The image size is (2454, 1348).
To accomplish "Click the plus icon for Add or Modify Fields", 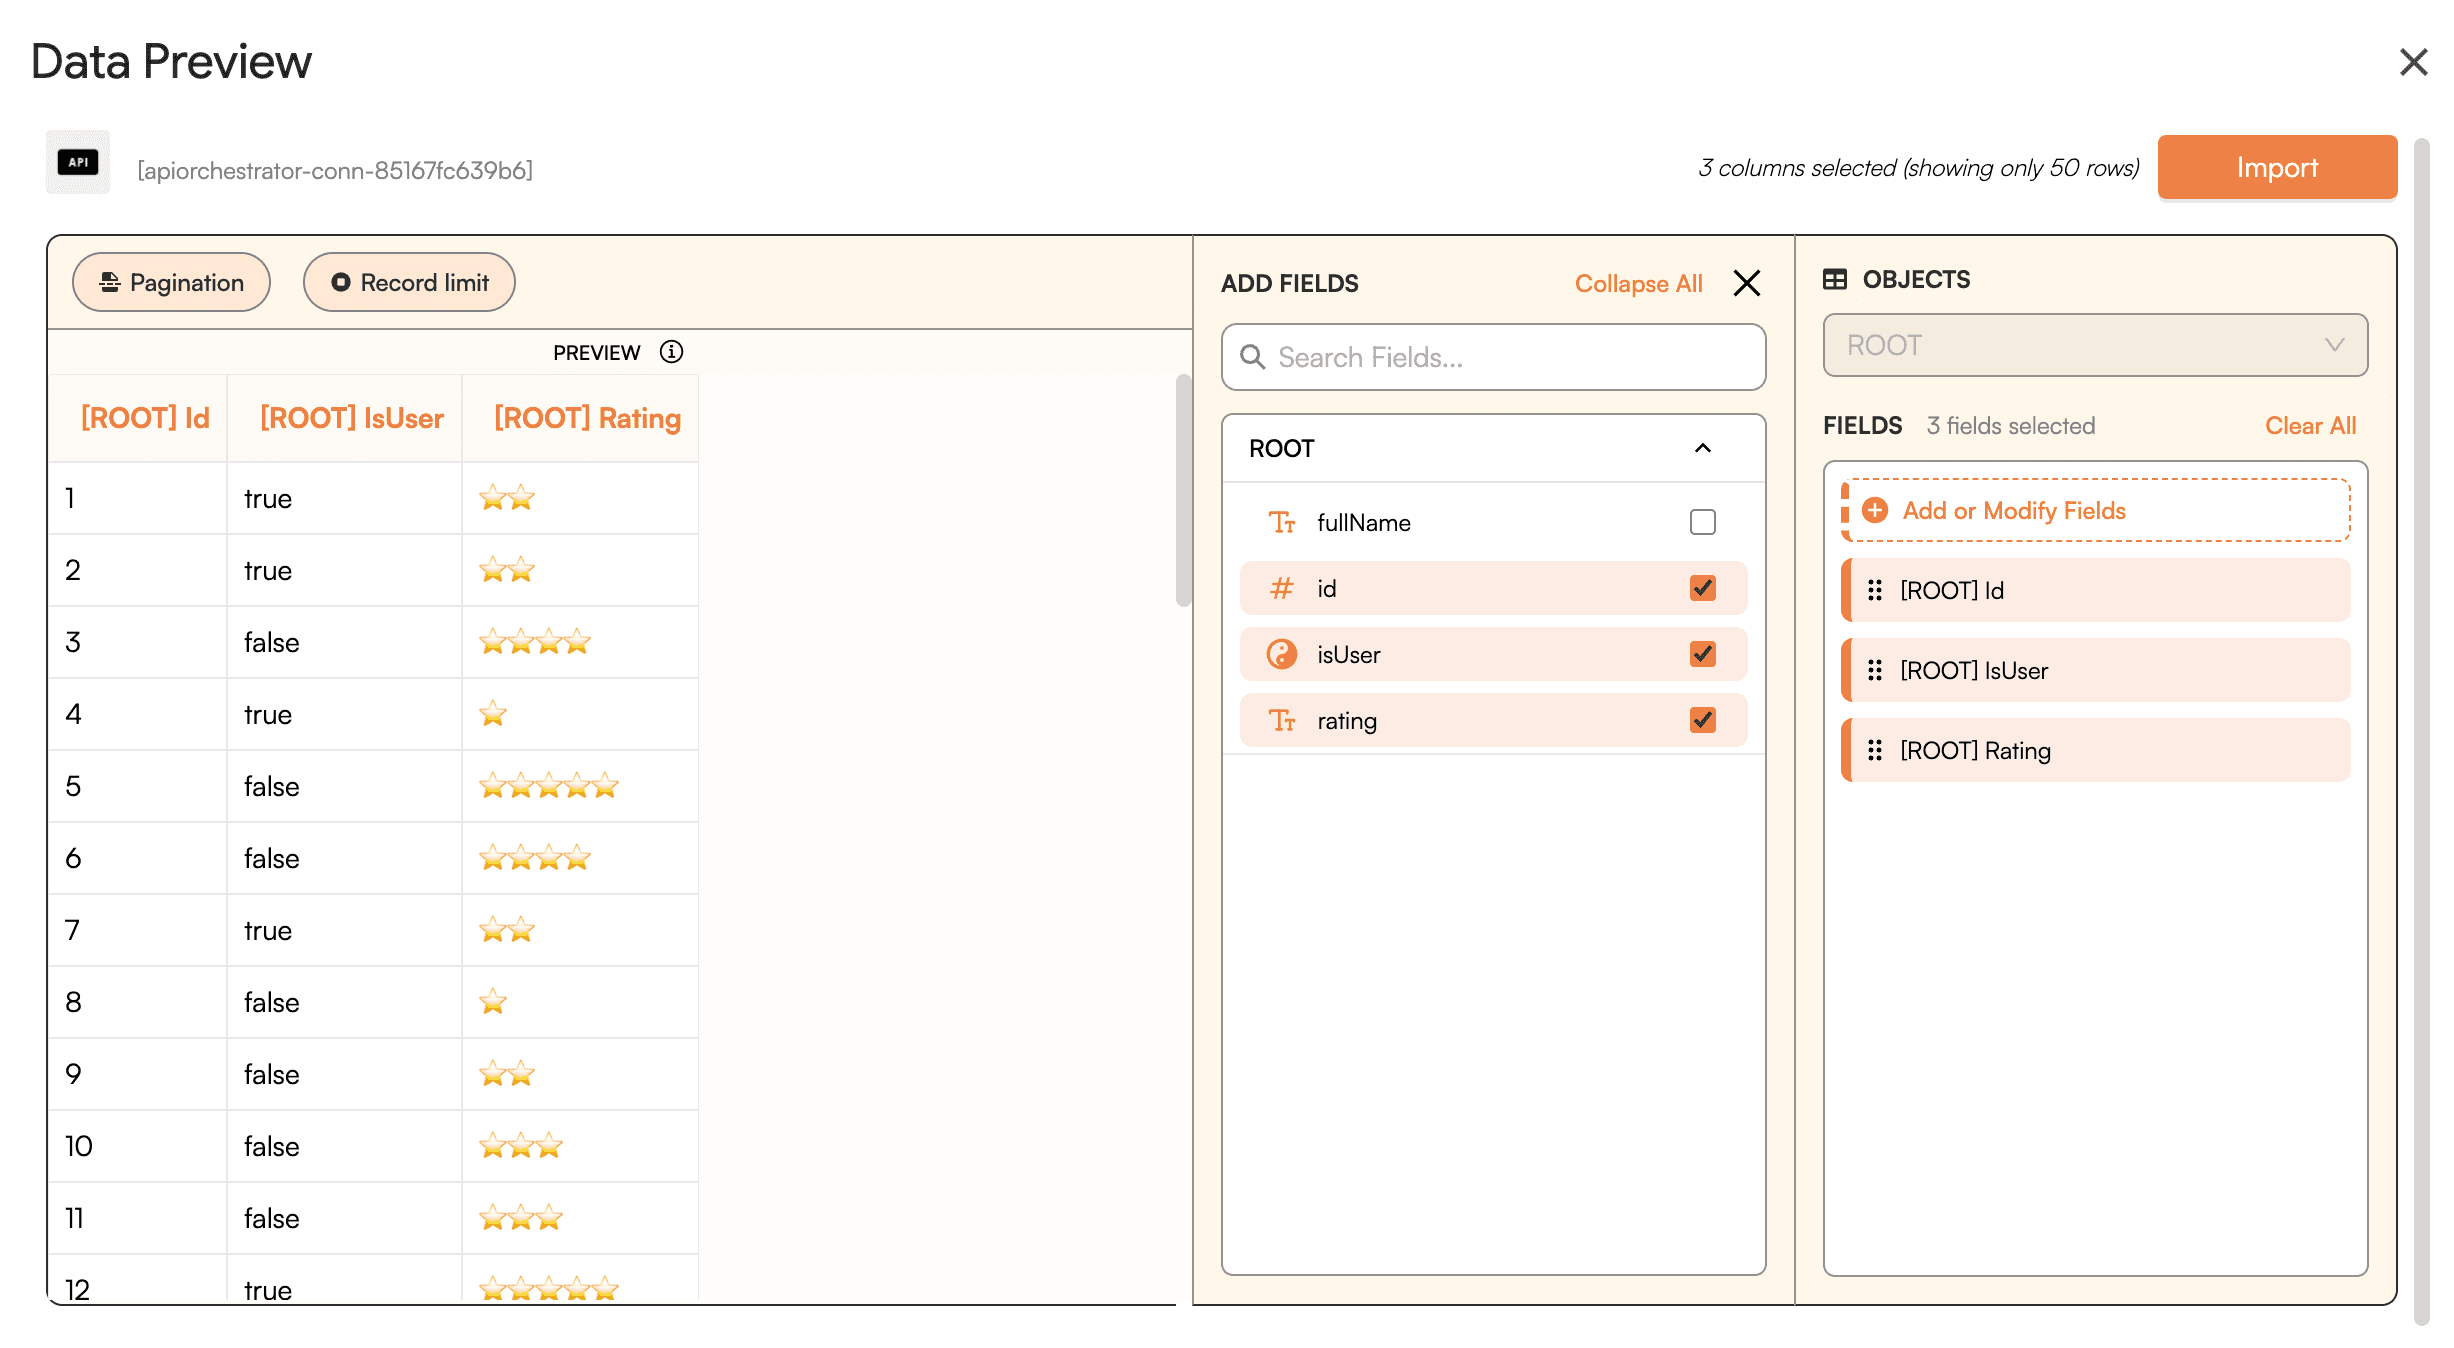I will pos(1875,510).
